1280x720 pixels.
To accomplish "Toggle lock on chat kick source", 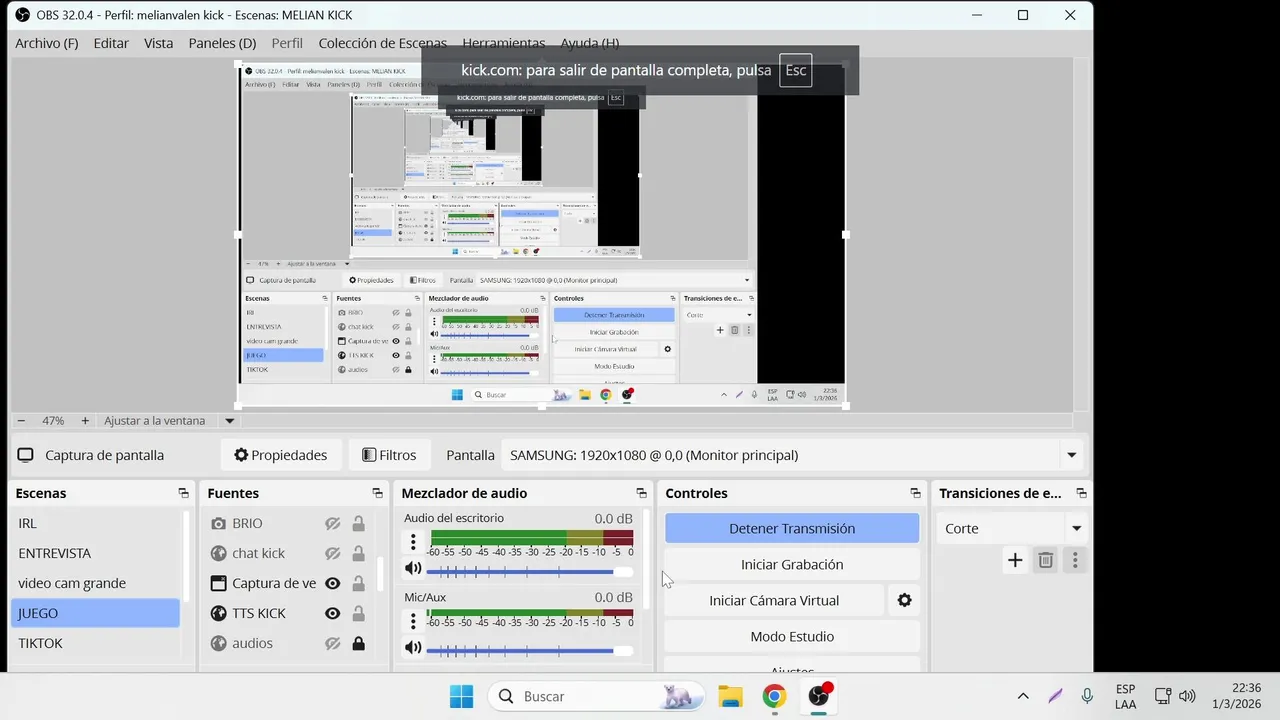I will pos(358,553).
